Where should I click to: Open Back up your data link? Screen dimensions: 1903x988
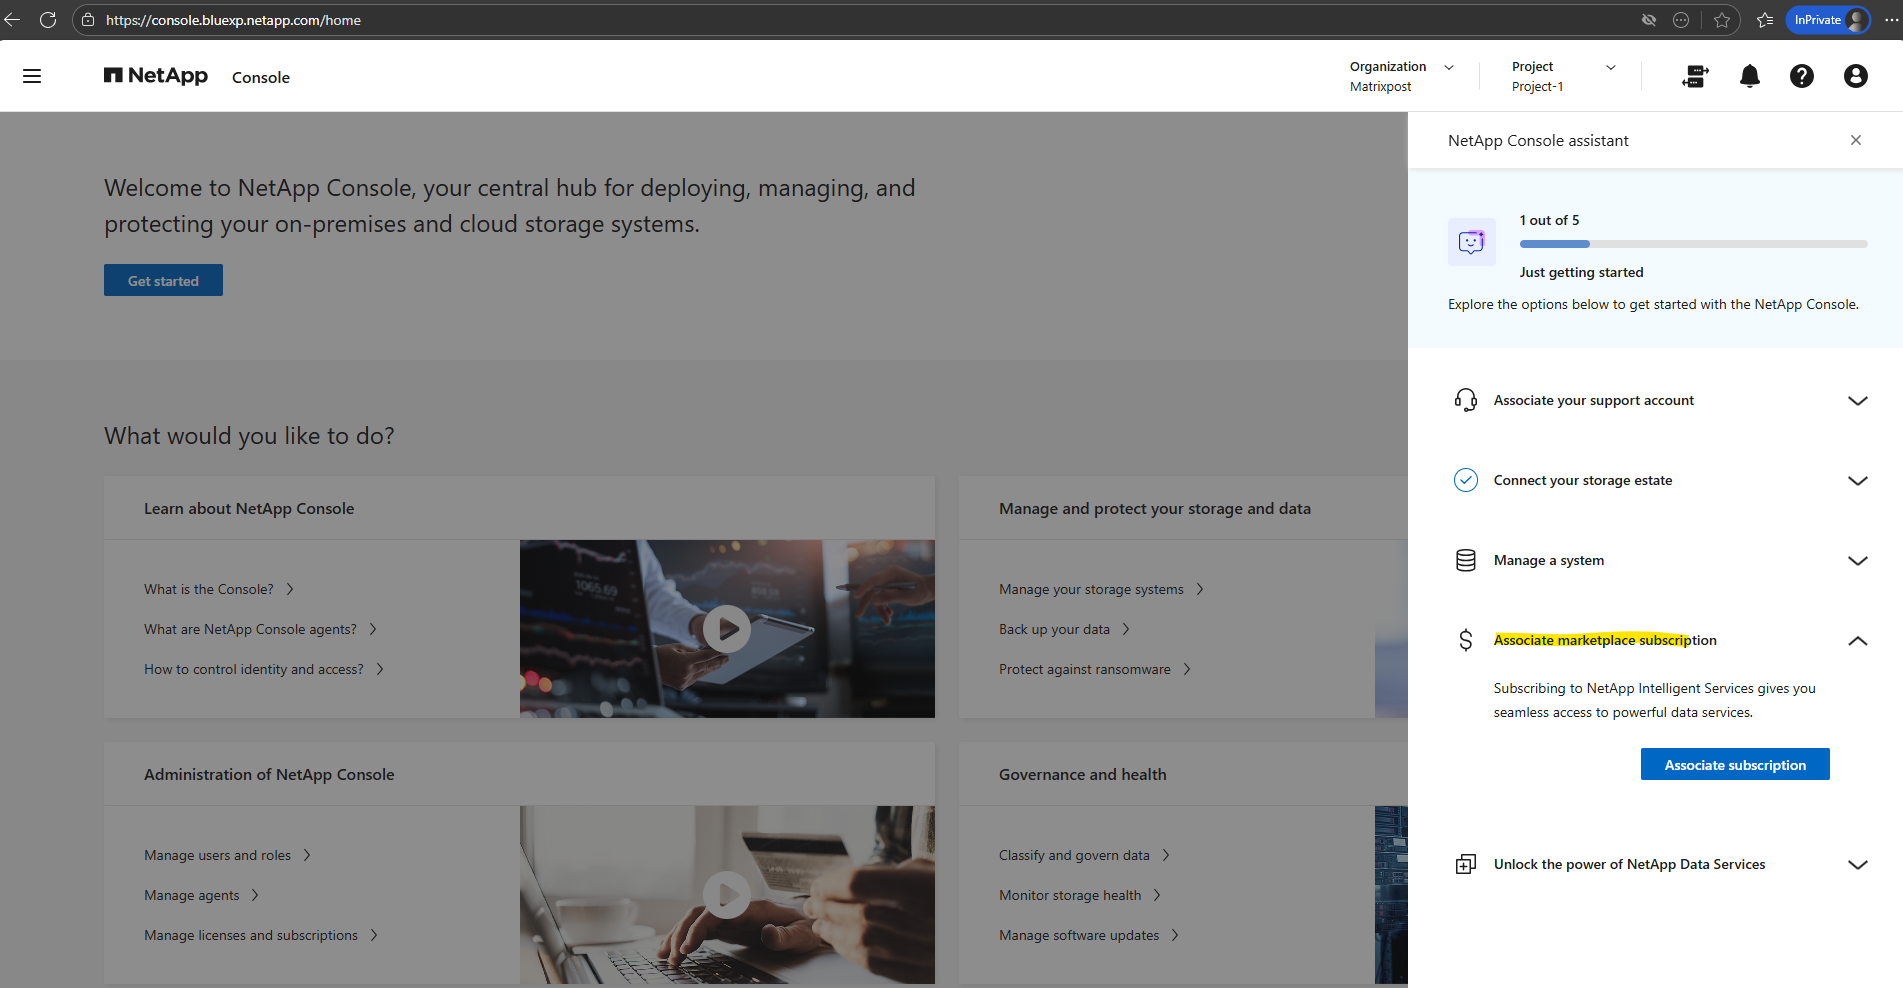click(1064, 629)
